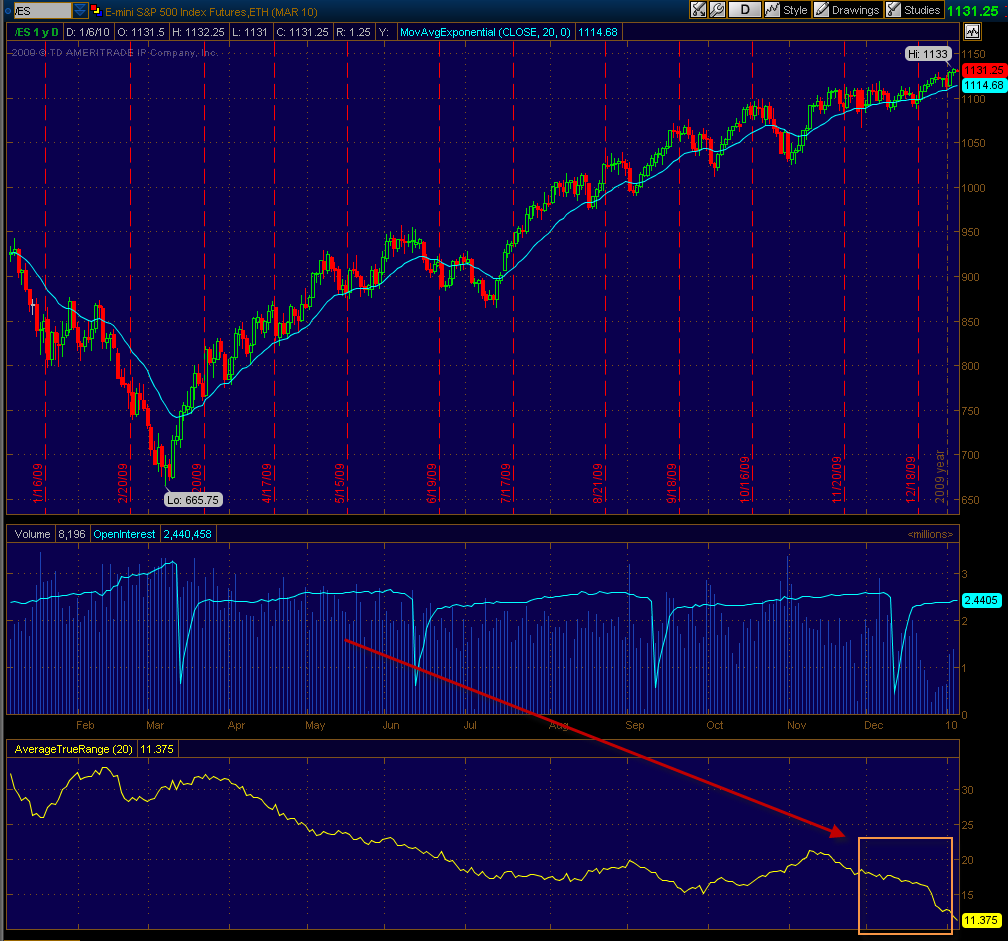Click the OpenInterest study label
This screenshot has height=941, width=1008.
pos(124,534)
